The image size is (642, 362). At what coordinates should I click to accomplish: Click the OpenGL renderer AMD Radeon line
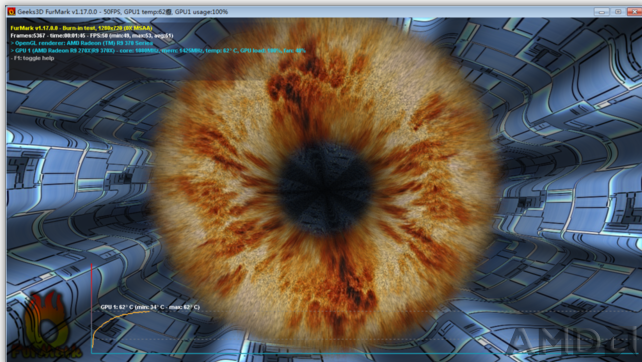(81, 43)
